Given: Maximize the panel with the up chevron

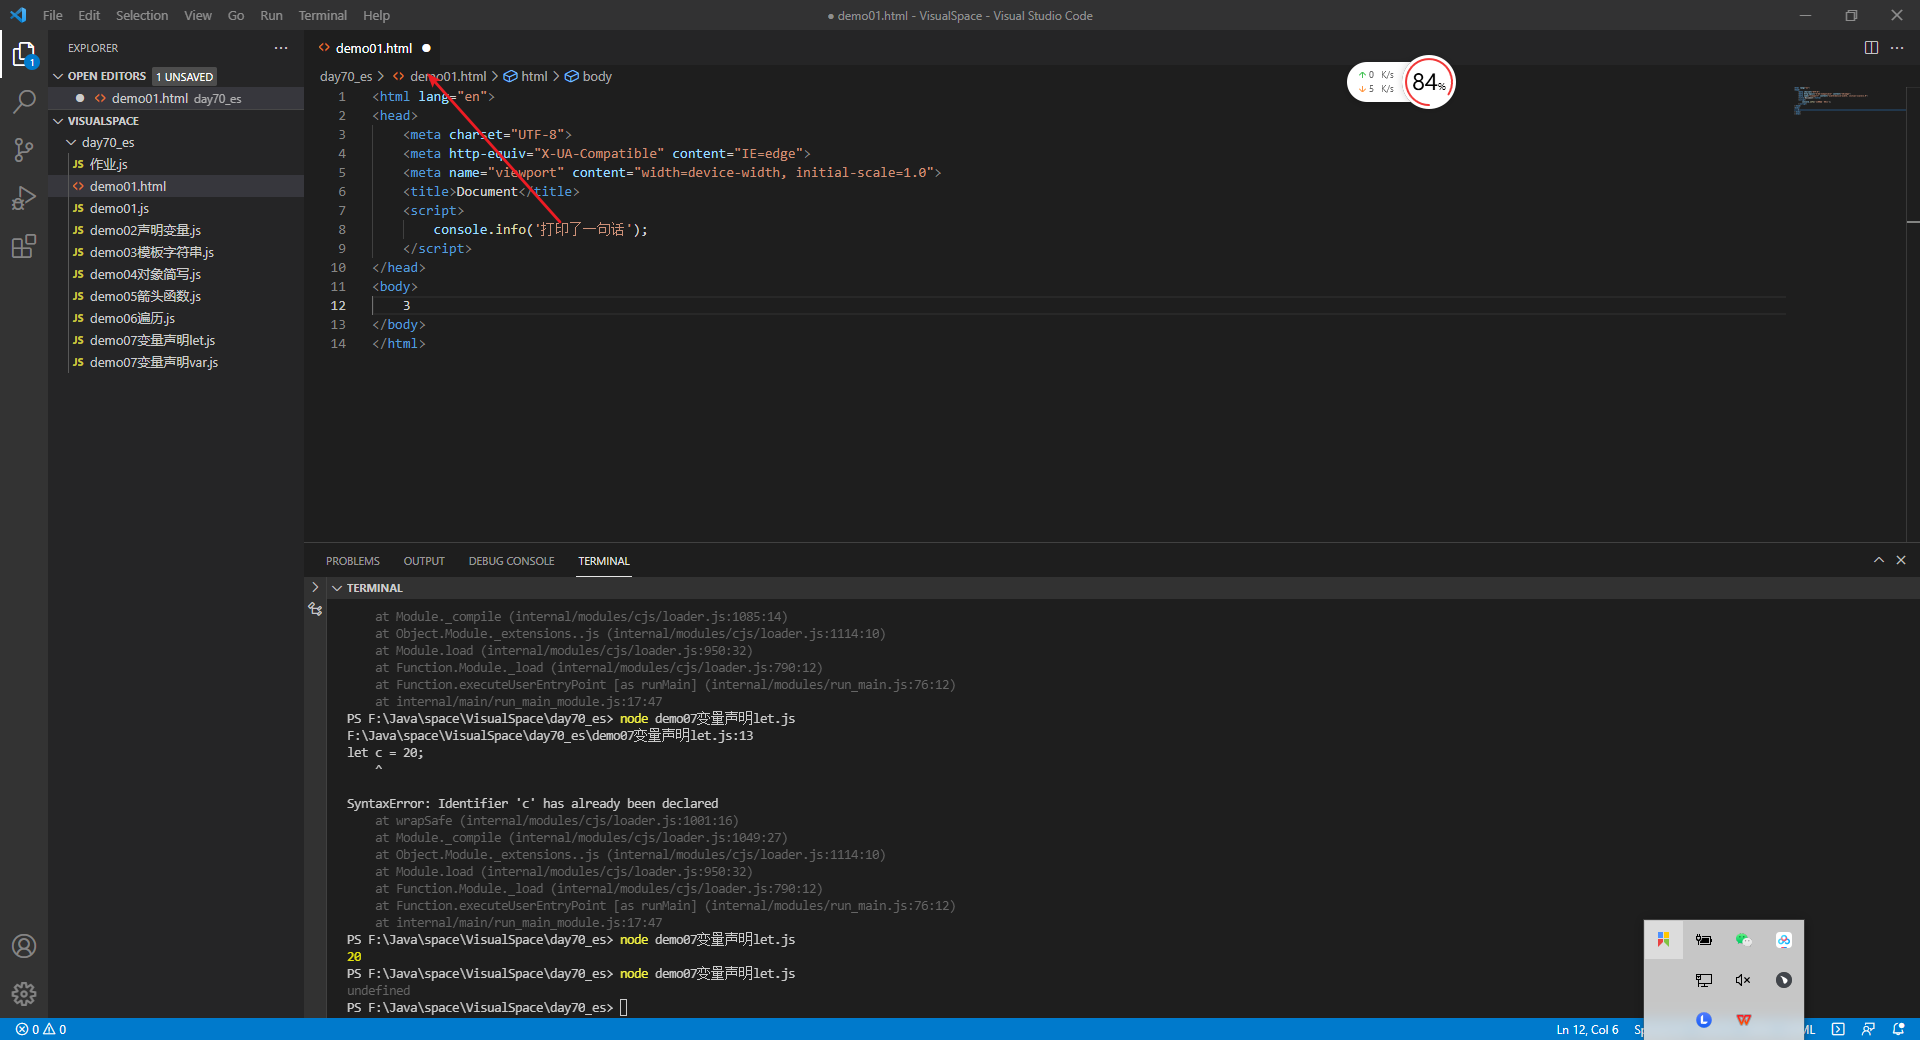Looking at the screenshot, I should [x=1879, y=560].
